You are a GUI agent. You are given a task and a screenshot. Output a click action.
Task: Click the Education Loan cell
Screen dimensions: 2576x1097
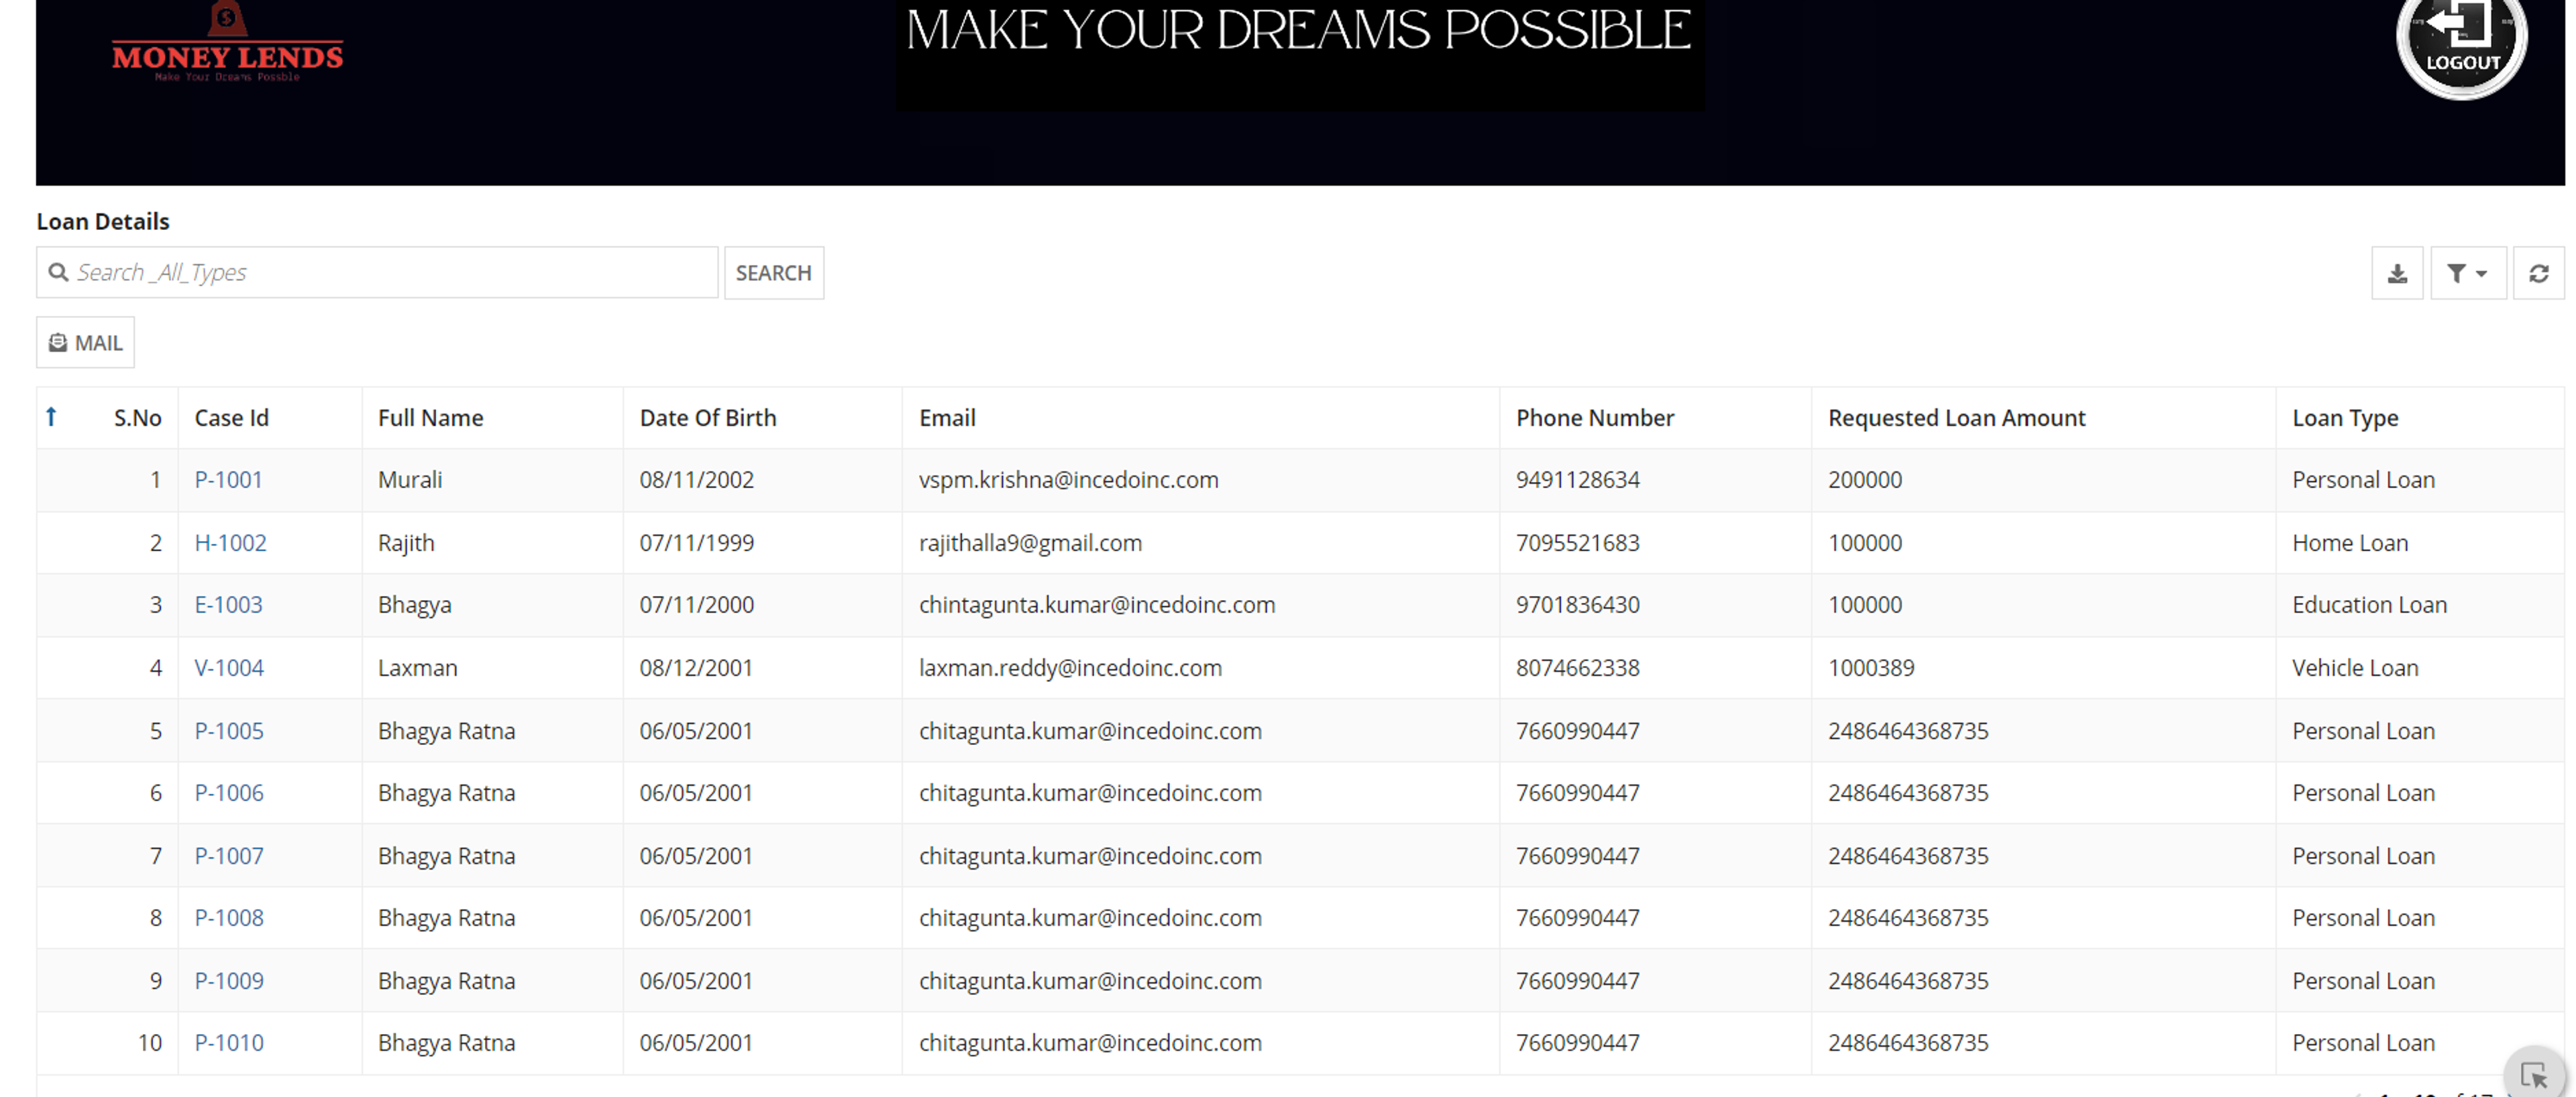point(2369,605)
